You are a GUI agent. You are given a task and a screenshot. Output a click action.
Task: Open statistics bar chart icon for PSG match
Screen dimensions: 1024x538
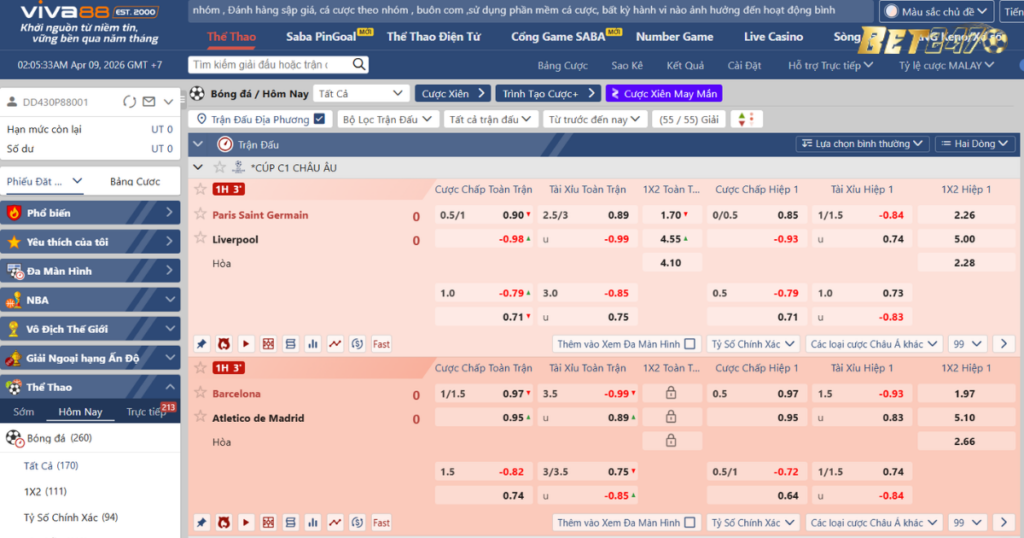[x=313, y=344]
